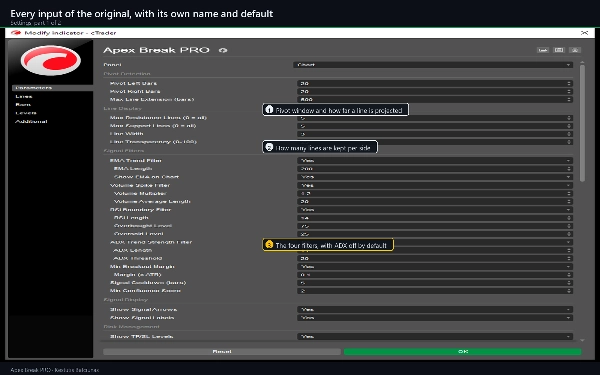
Task: Open the RSI Boundary Filter dropdown
Action: (x=435, y=210)
